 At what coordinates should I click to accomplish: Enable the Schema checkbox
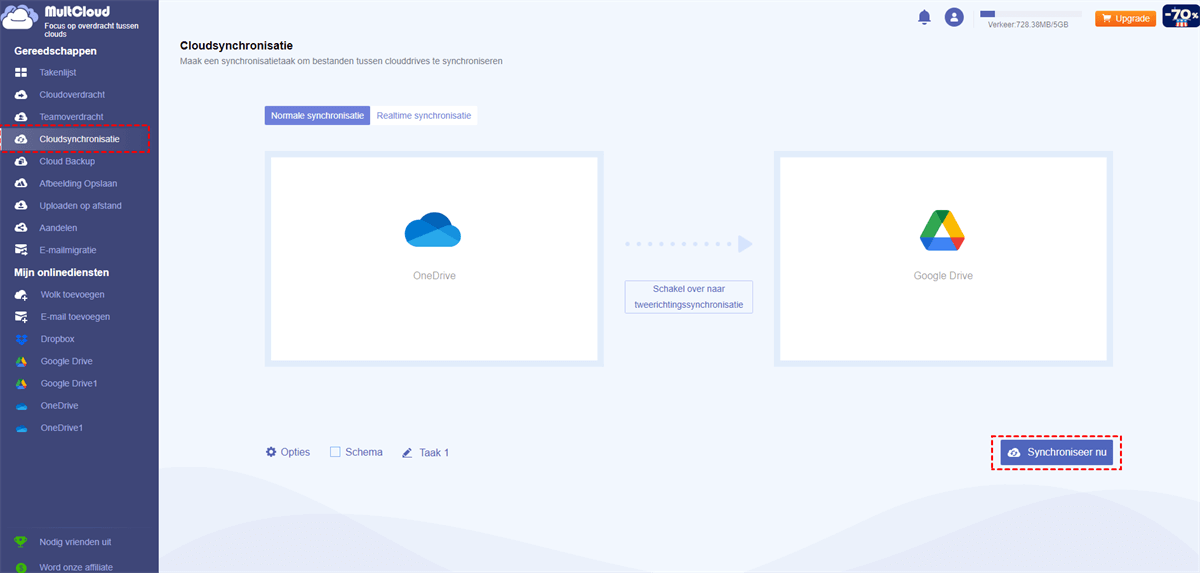[x=335, y=452]
